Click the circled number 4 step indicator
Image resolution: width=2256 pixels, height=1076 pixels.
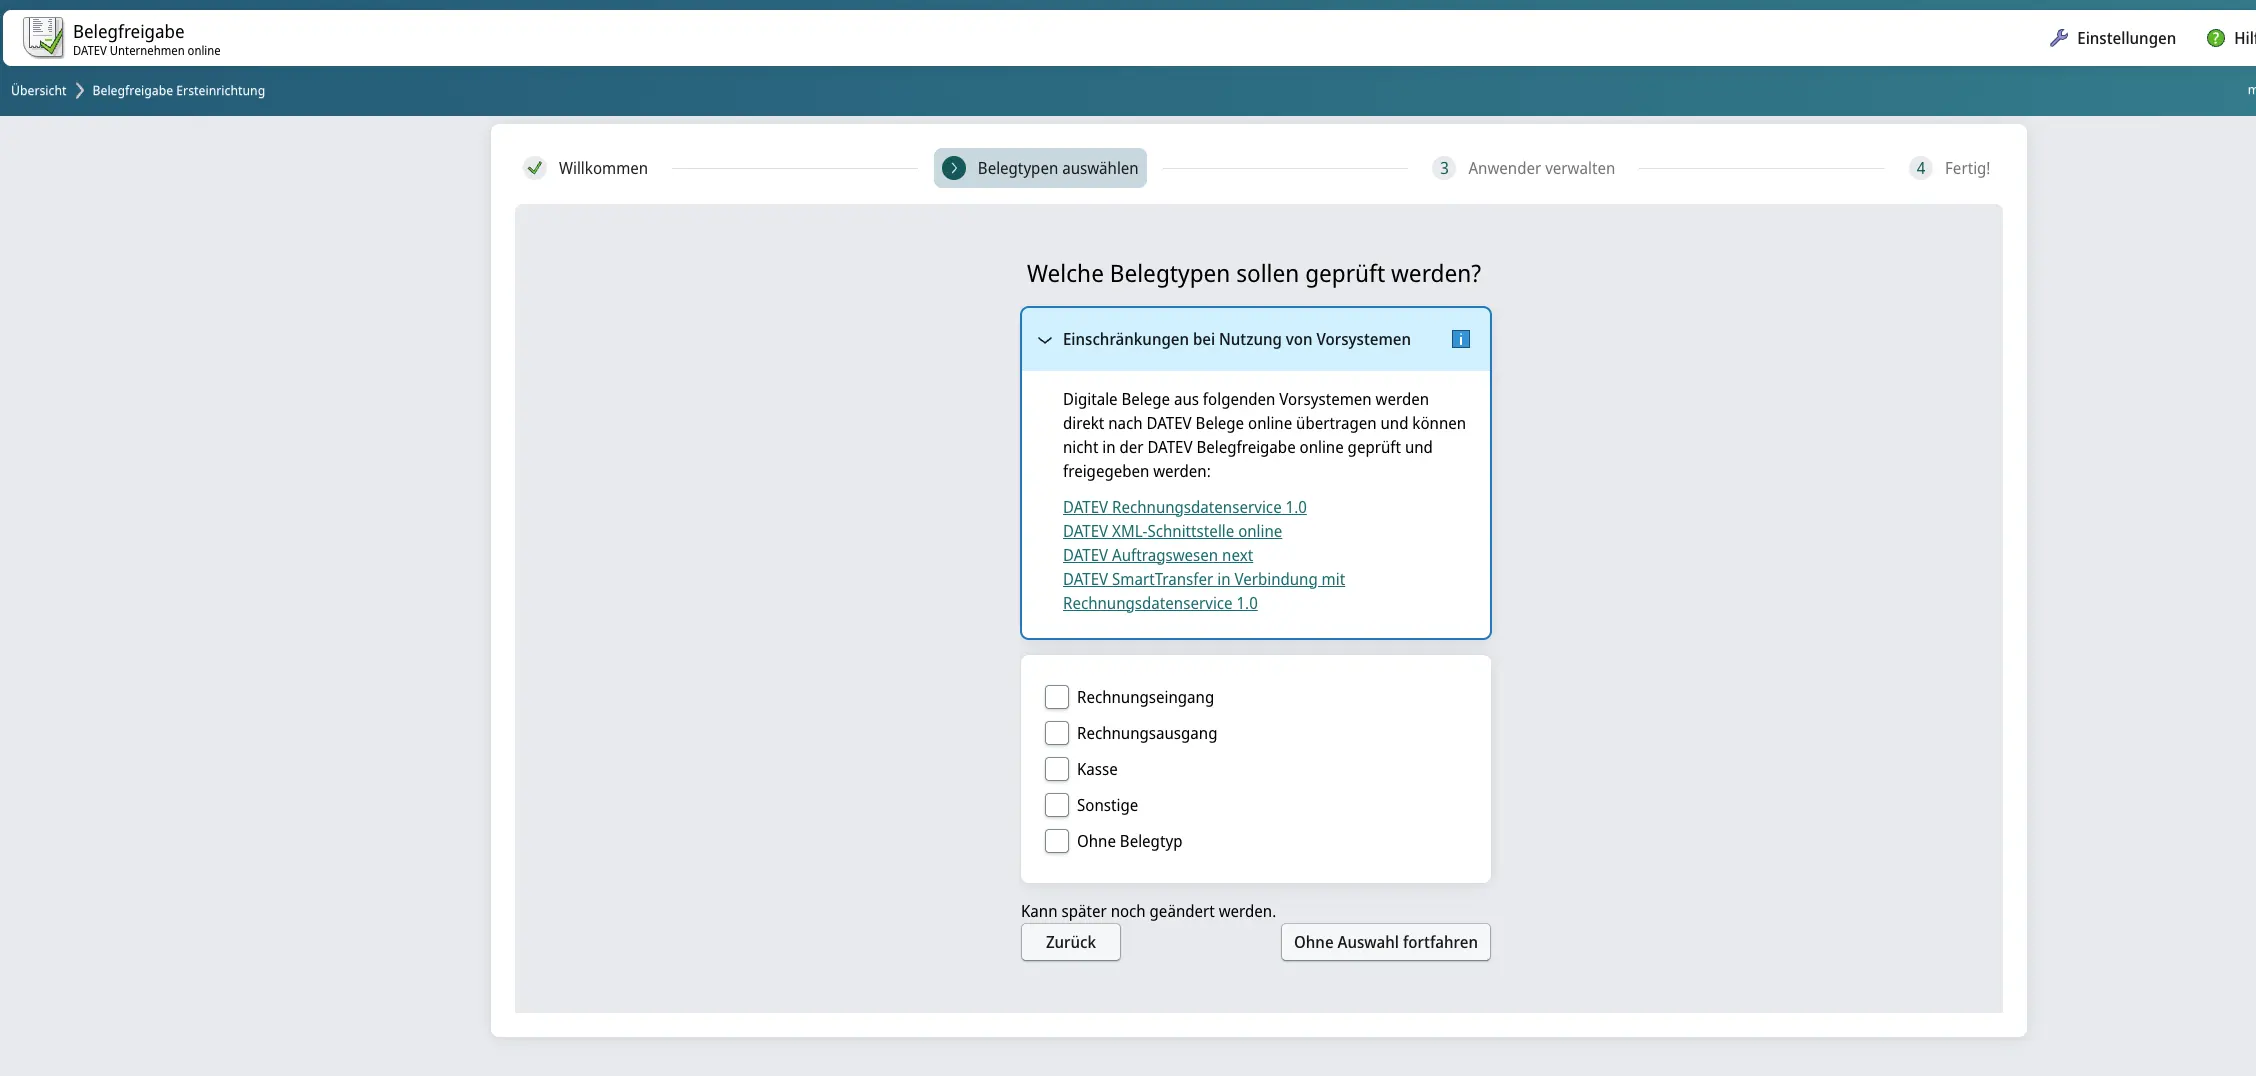pos(1919,168)
